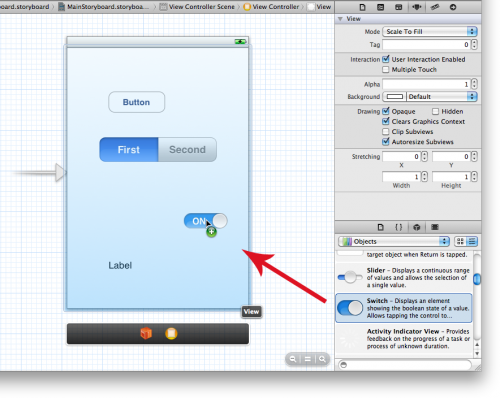Screen dimensions: 500x398
Task: Show the Object library
Action: point(416,227)
